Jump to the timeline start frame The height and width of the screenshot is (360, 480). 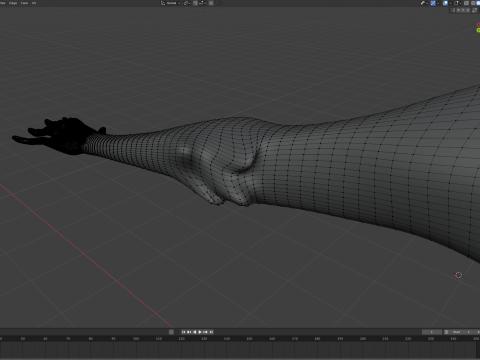coord(183,332)
